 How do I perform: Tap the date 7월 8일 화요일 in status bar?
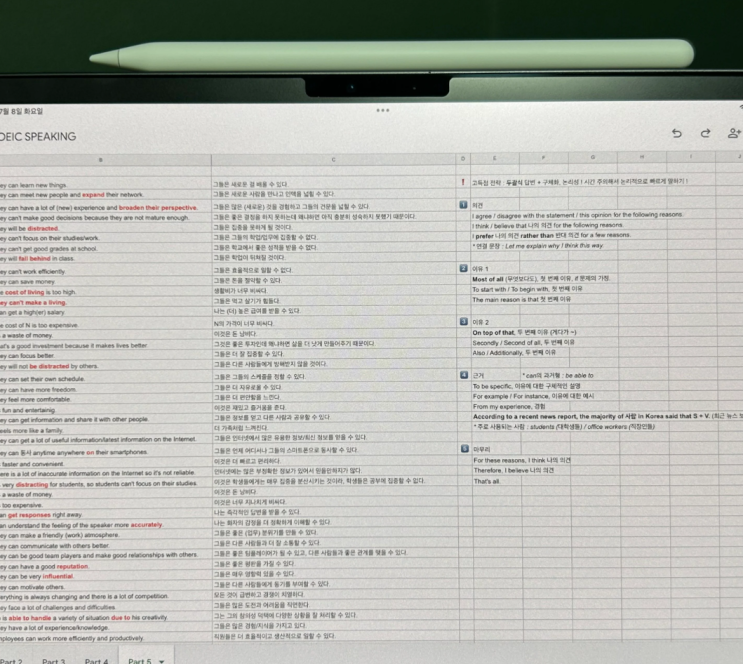tap(21, 111)
